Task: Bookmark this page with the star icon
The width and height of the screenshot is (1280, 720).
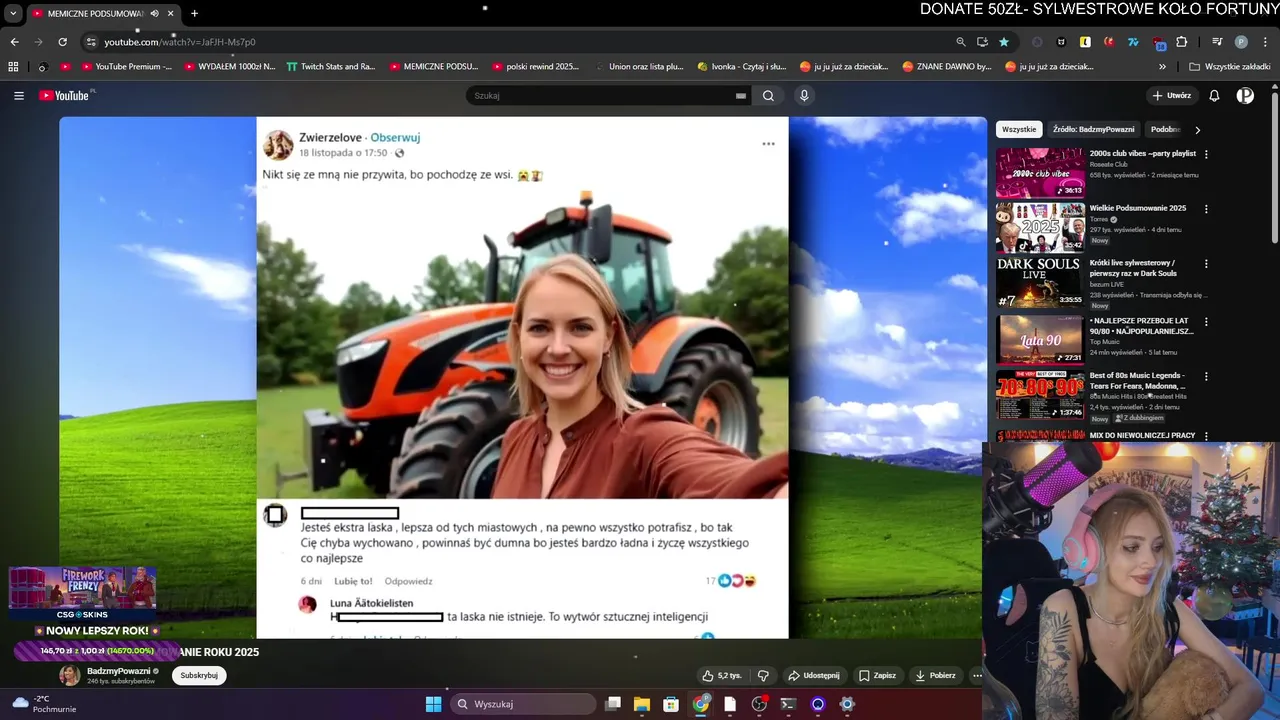Action: tap(1004, 42)
